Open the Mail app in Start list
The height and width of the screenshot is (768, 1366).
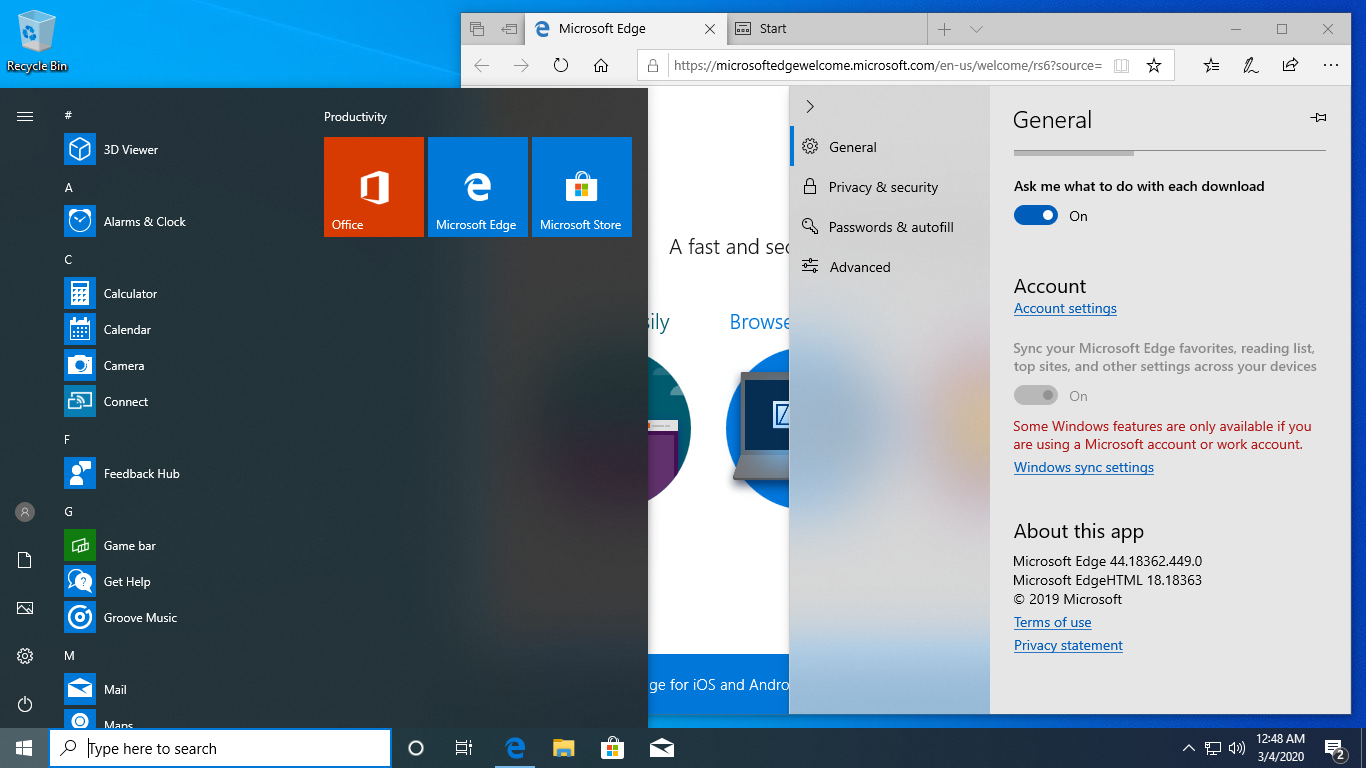click(180, 690)
